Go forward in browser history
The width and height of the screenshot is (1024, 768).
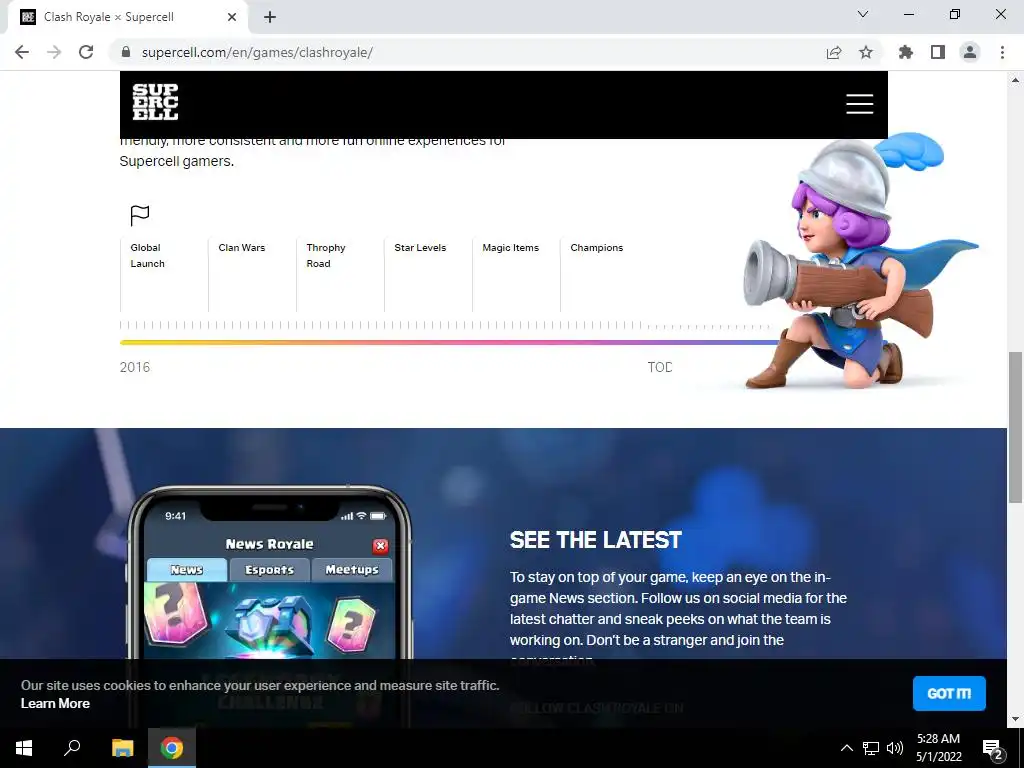[x=54, y=52]
